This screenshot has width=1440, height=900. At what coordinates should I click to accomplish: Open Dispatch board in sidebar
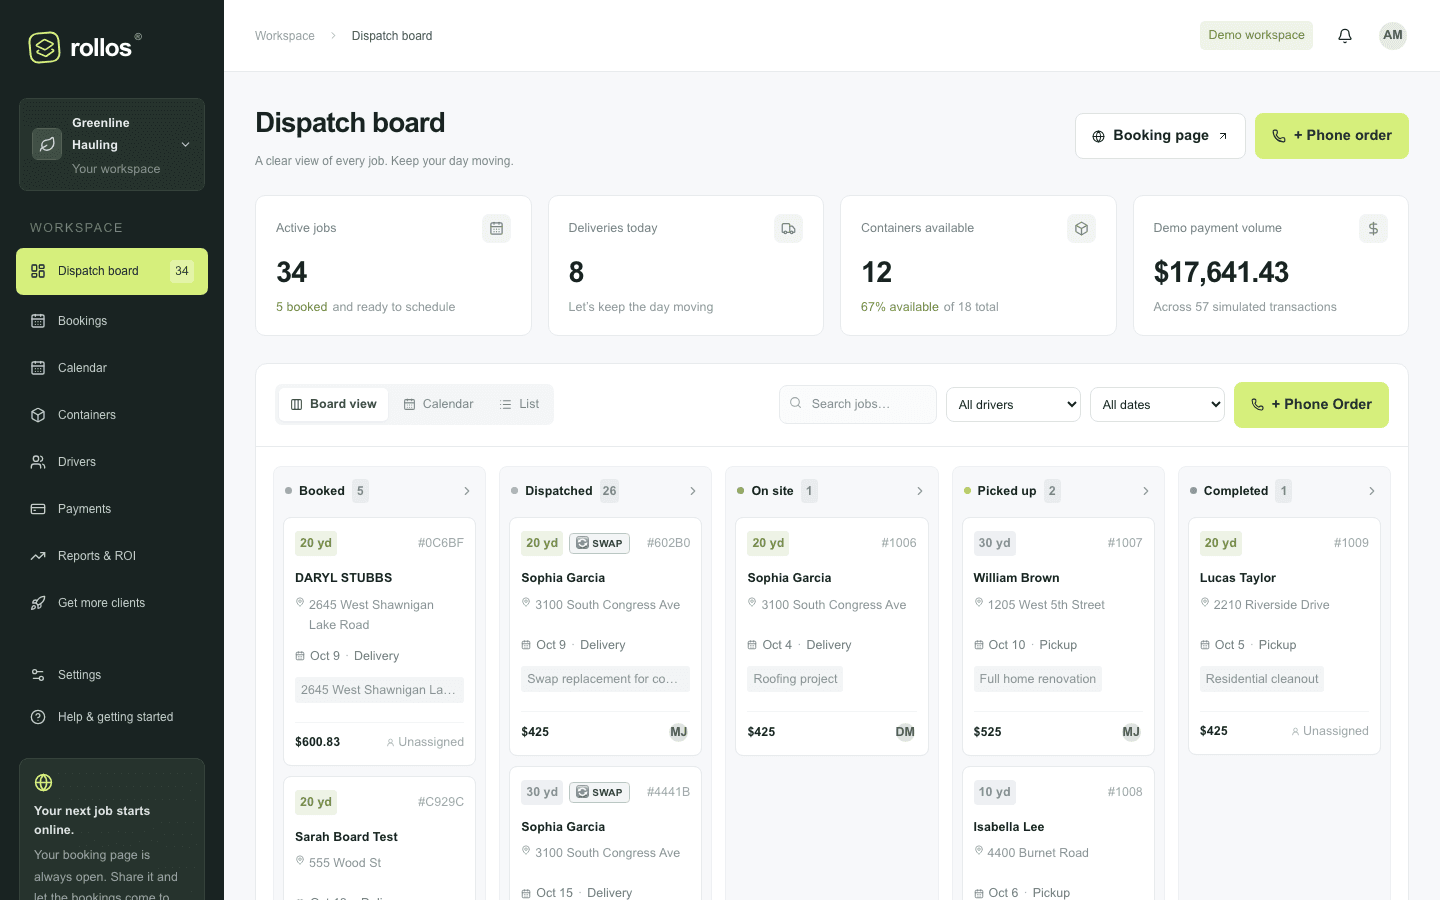click(112, 271)
